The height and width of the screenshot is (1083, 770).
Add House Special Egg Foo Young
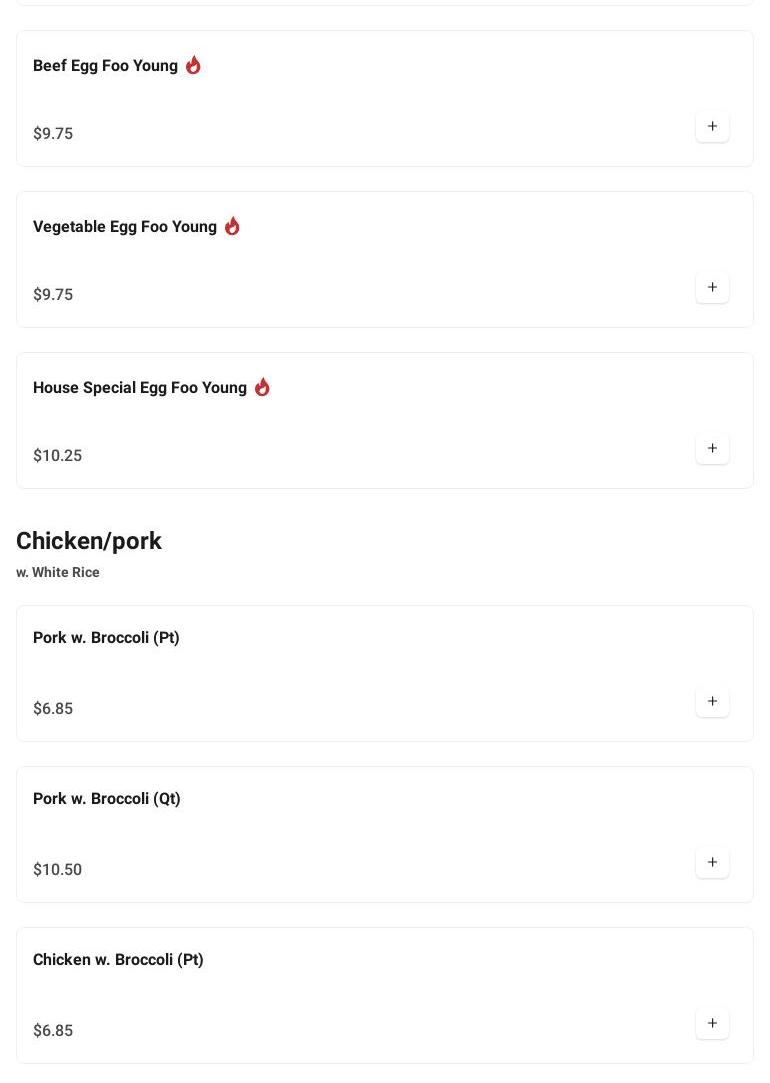712,449
